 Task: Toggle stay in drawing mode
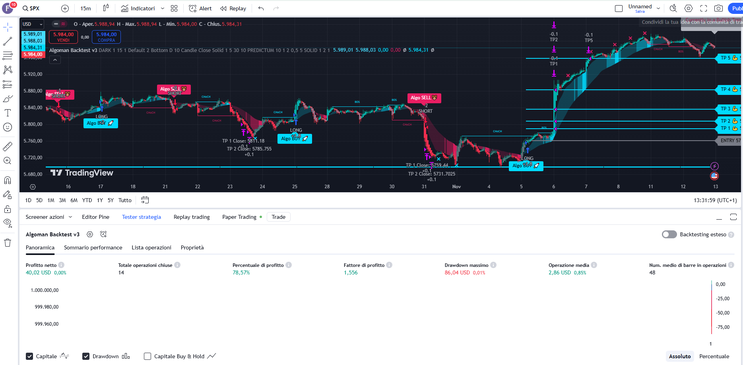pyautogui.click(x=7, y=194)
